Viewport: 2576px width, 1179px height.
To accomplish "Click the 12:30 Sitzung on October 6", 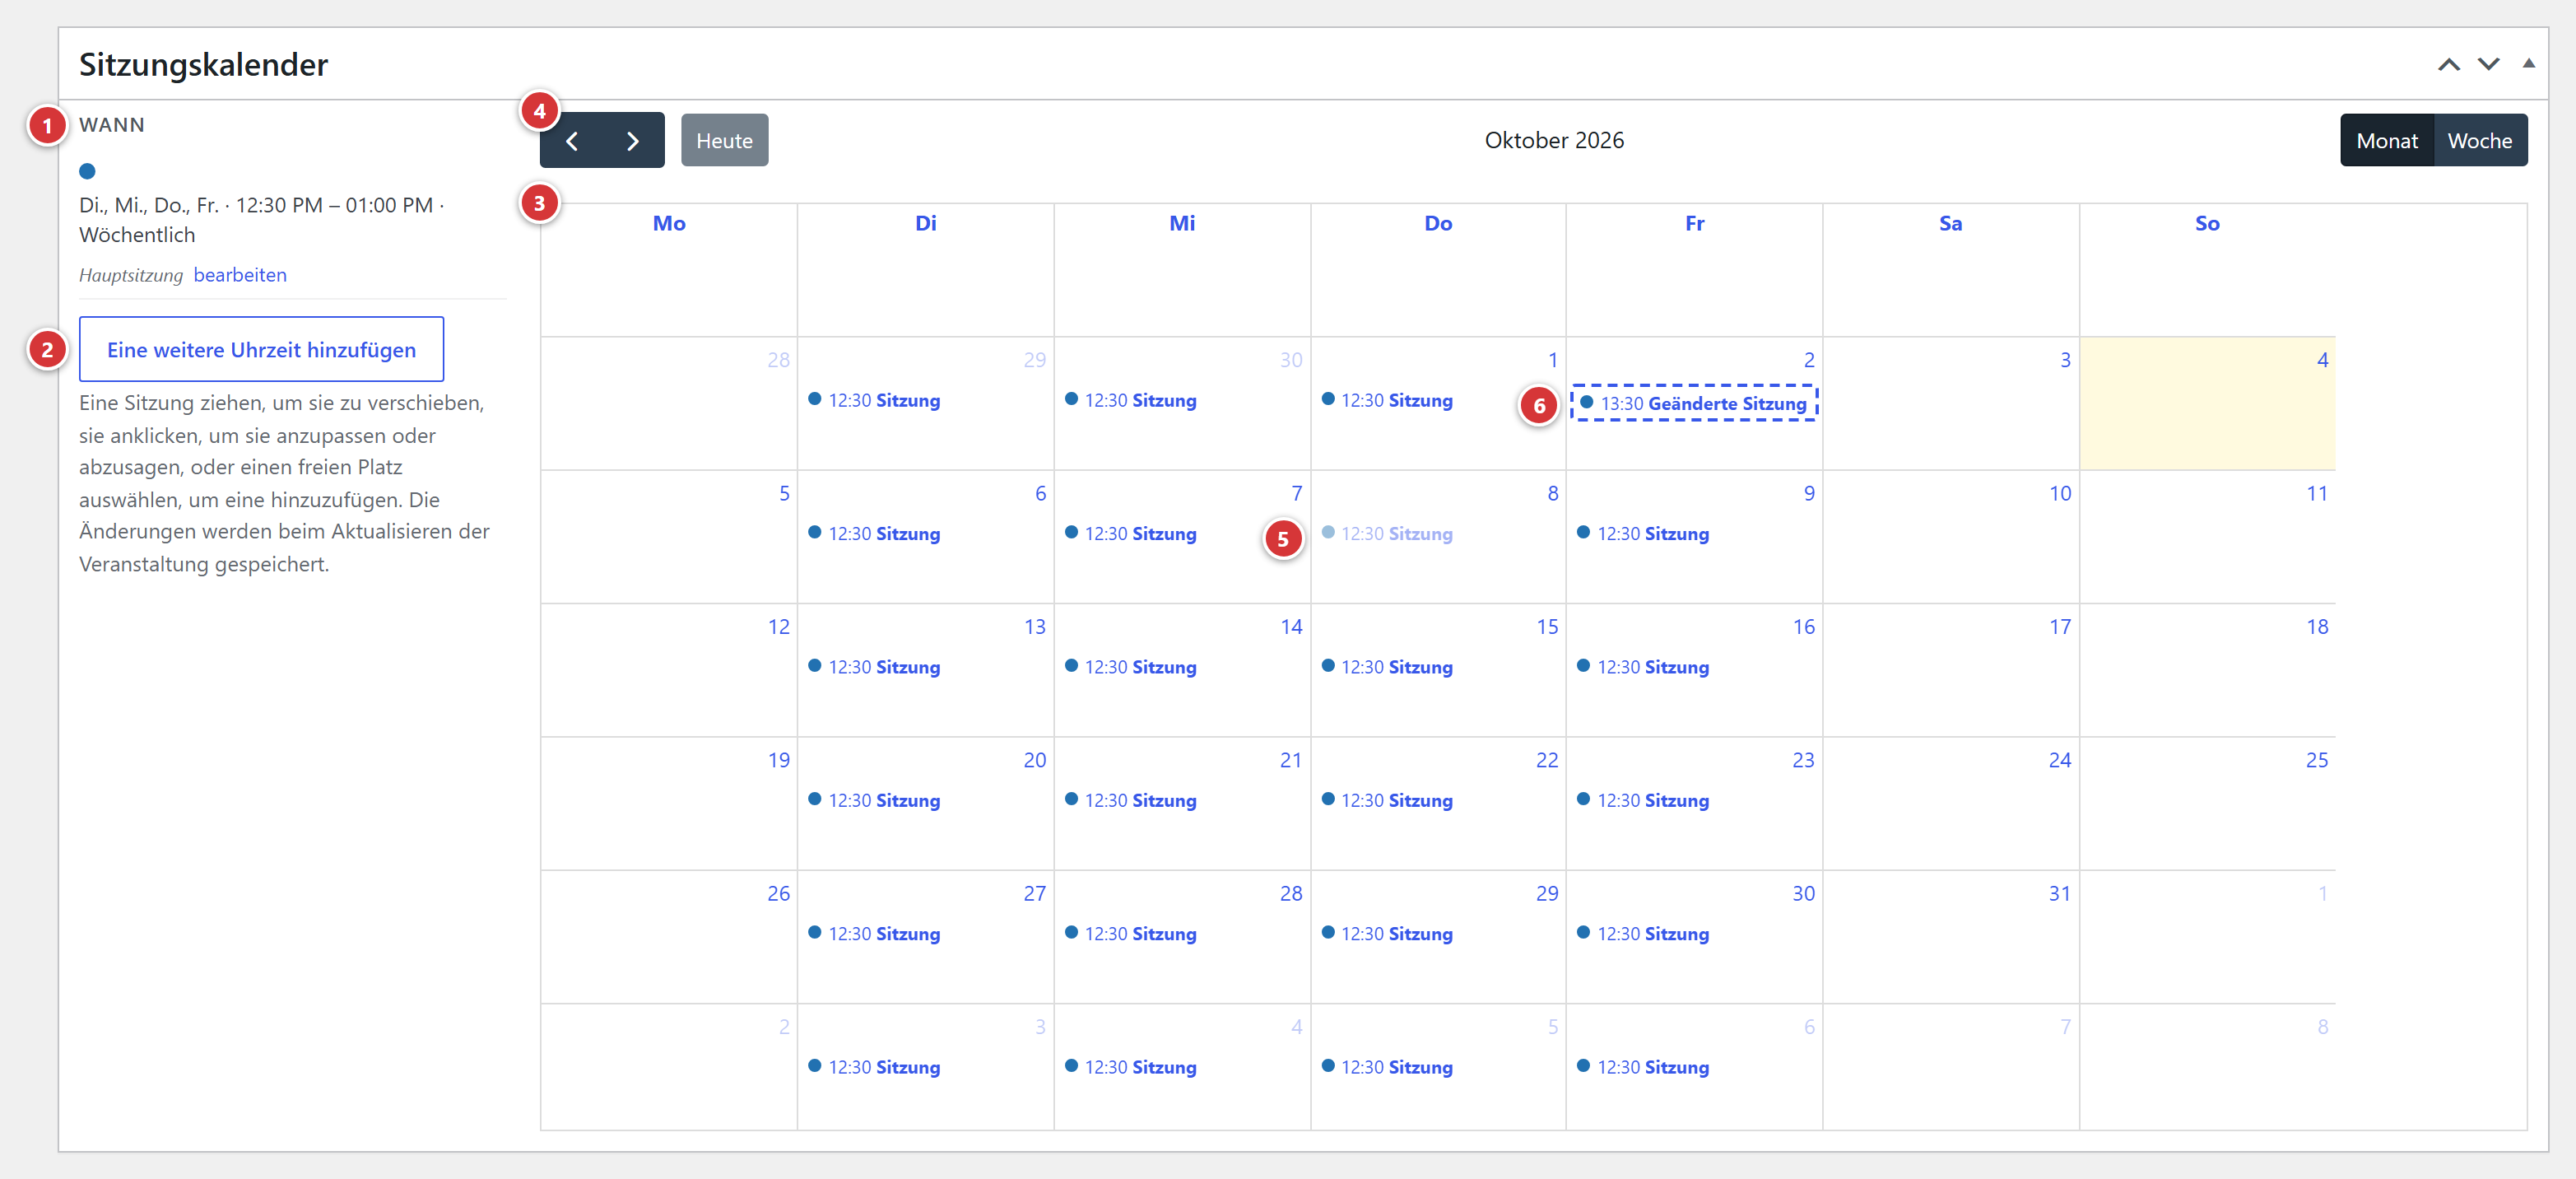I will tap(874, 534).
